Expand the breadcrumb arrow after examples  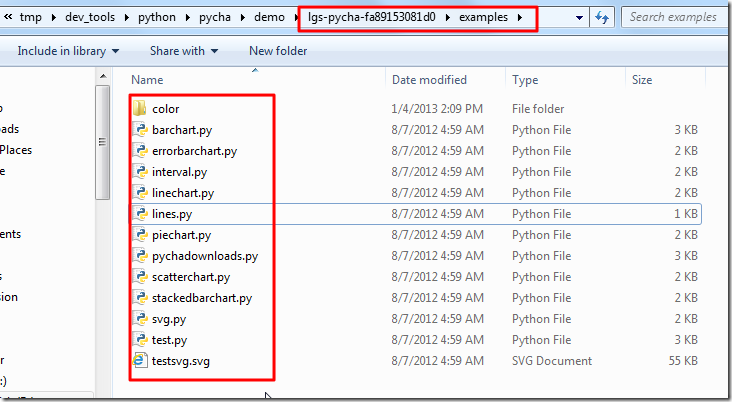[520, 17]
